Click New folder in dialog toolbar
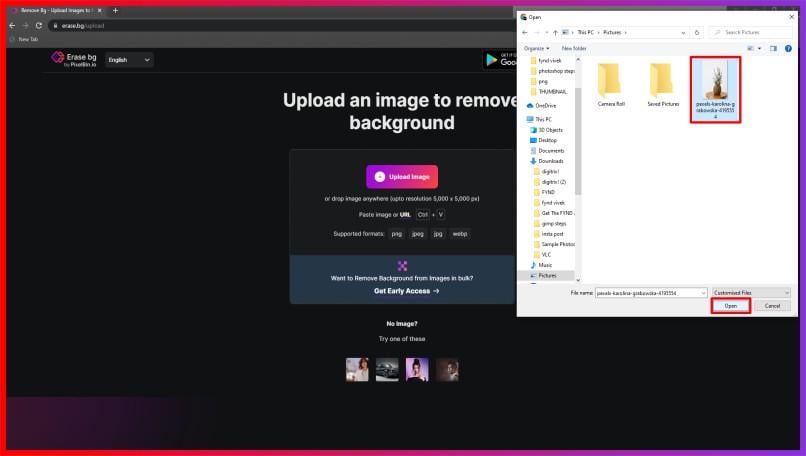Image resolution: width=806 pixels, height=456 pixels. (574, 48)
